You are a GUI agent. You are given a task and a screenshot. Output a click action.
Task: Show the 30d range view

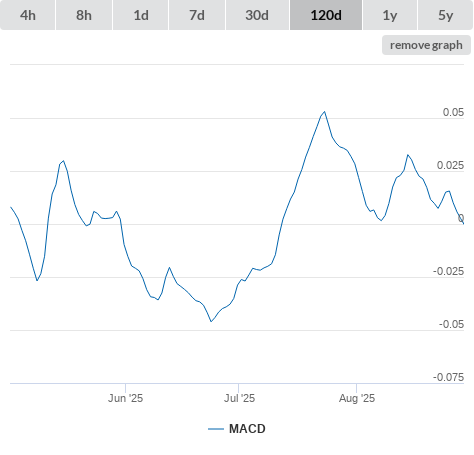[257, 15]
